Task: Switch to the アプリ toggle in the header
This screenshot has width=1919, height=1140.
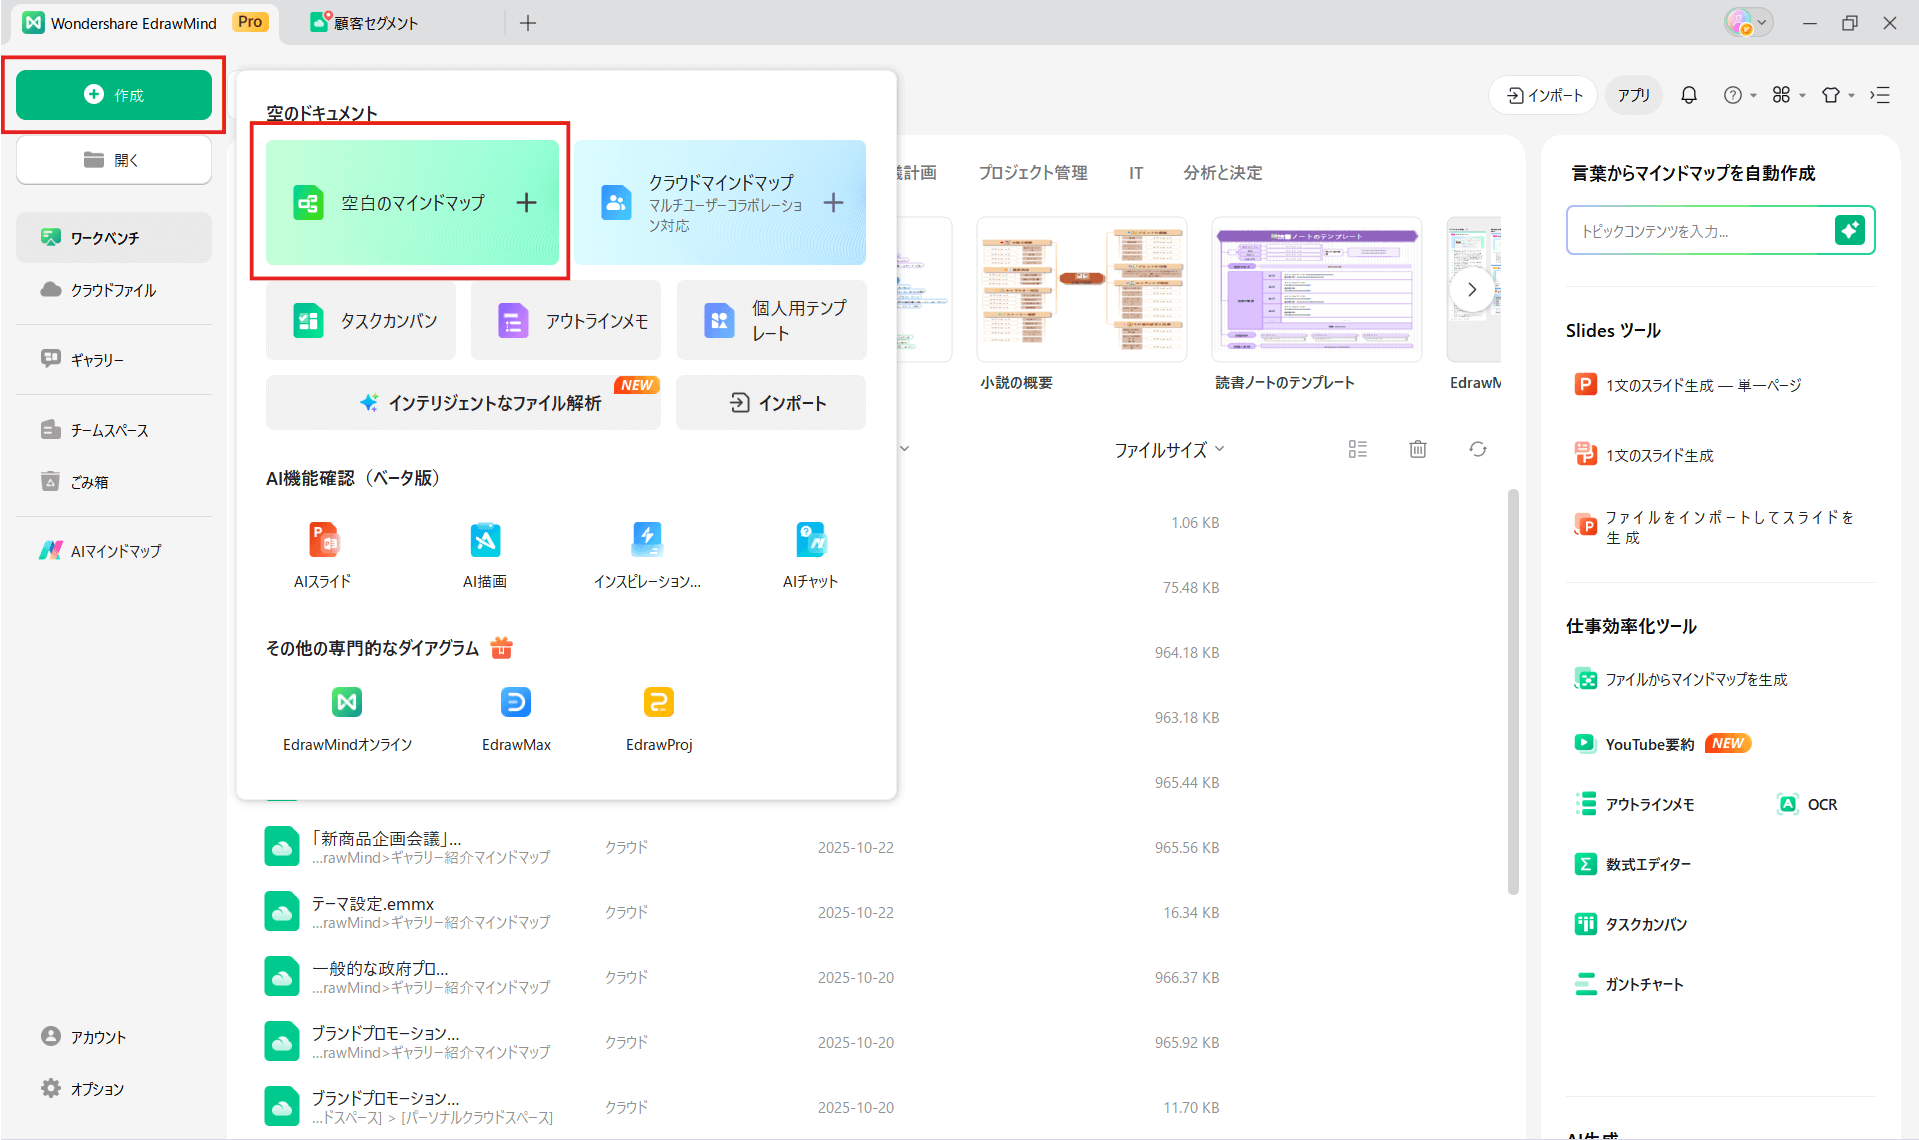Action: tap(1633, 95)
